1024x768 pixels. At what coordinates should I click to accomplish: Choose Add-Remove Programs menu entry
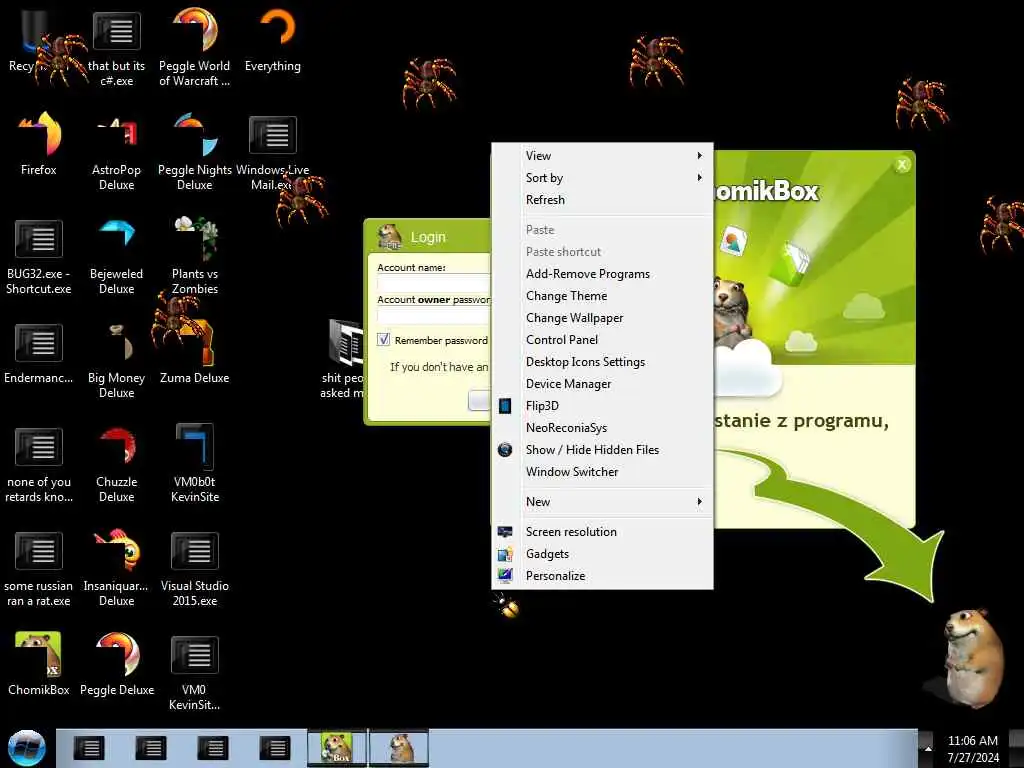602,274
